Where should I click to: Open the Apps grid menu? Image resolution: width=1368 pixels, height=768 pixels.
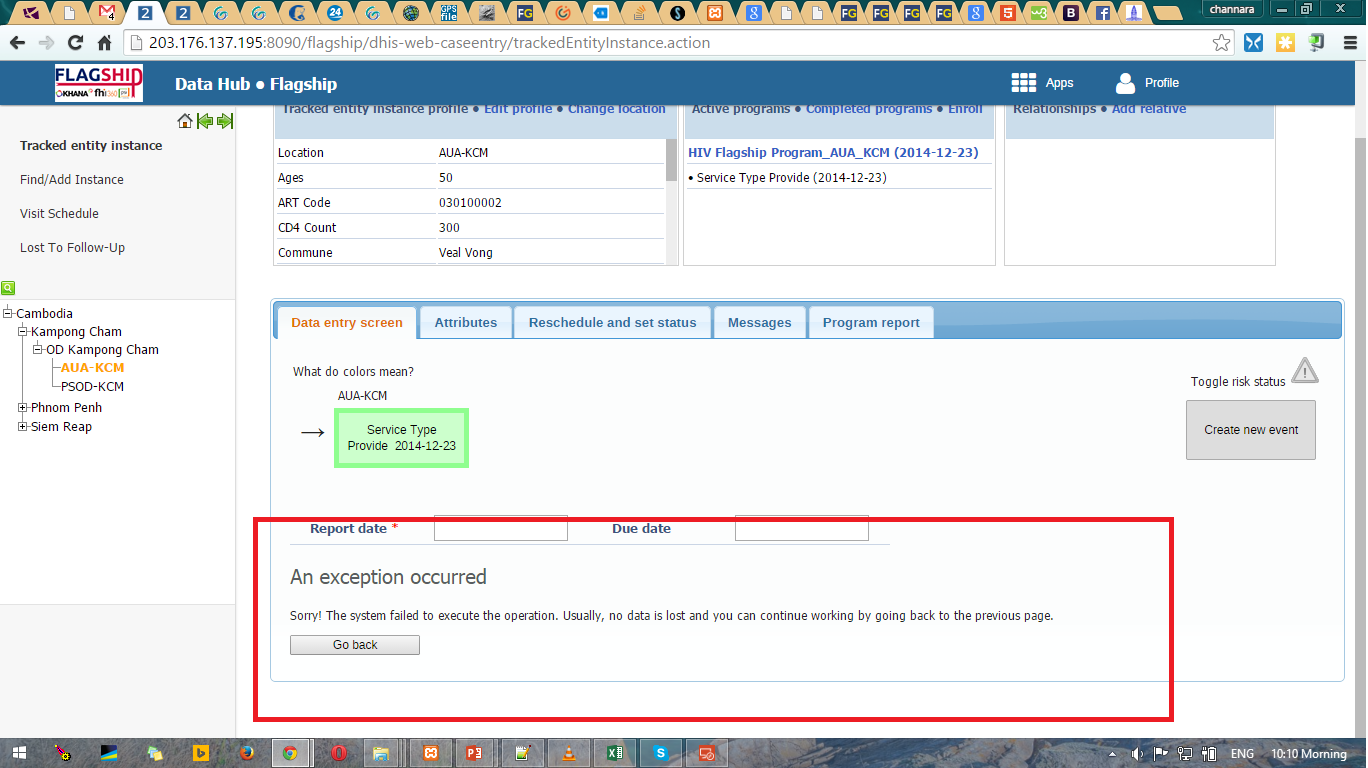click(x=1042, y=83)
